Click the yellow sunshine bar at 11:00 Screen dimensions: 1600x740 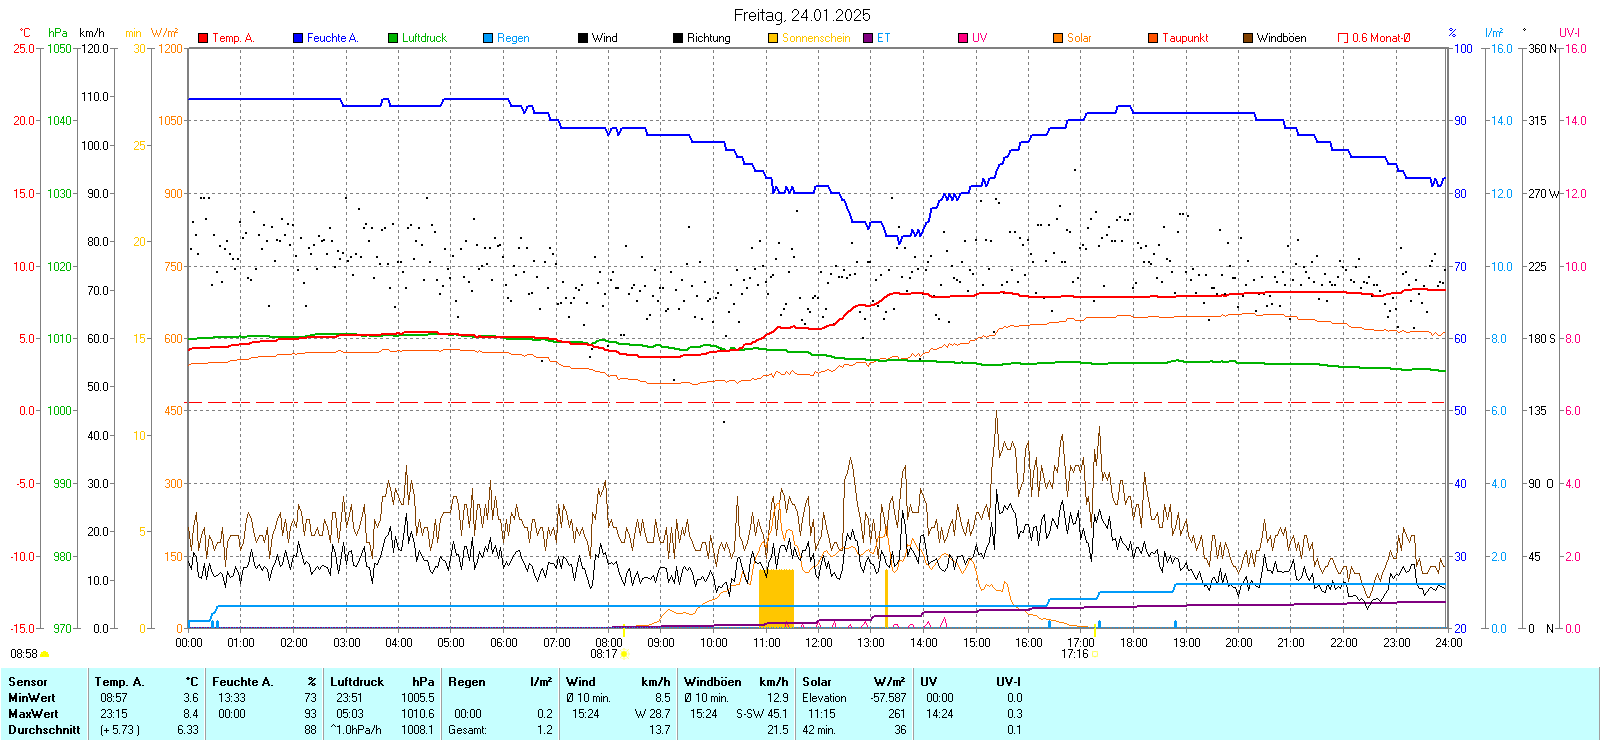pos(776,598)
